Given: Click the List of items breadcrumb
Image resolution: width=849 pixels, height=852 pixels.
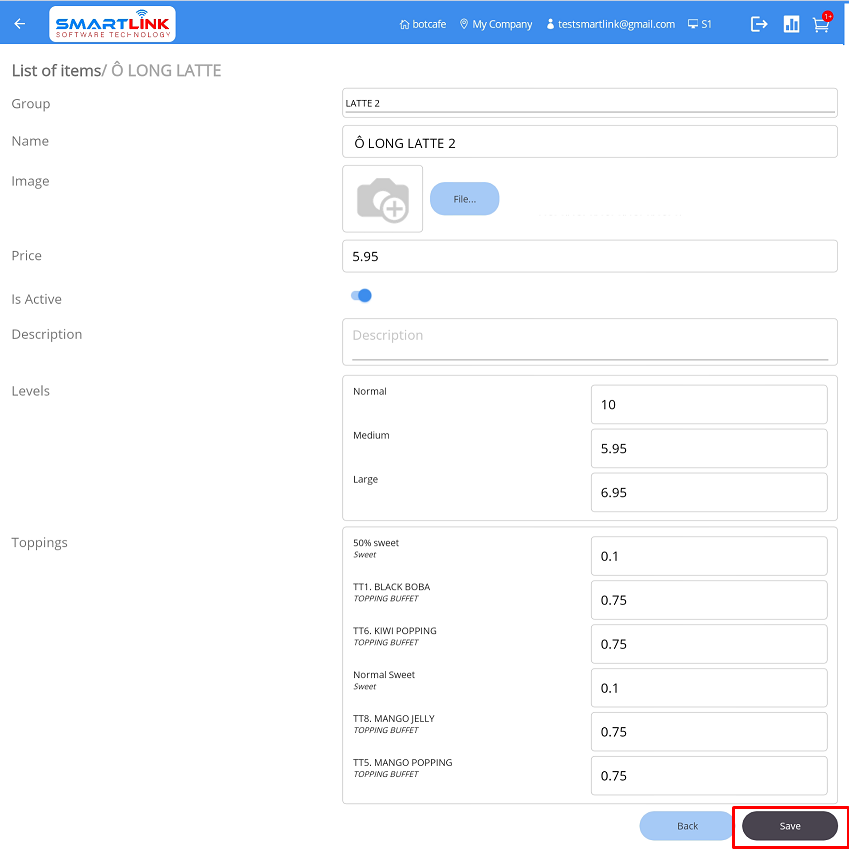Looking at the screenshot, I should [x=55, y=71].
